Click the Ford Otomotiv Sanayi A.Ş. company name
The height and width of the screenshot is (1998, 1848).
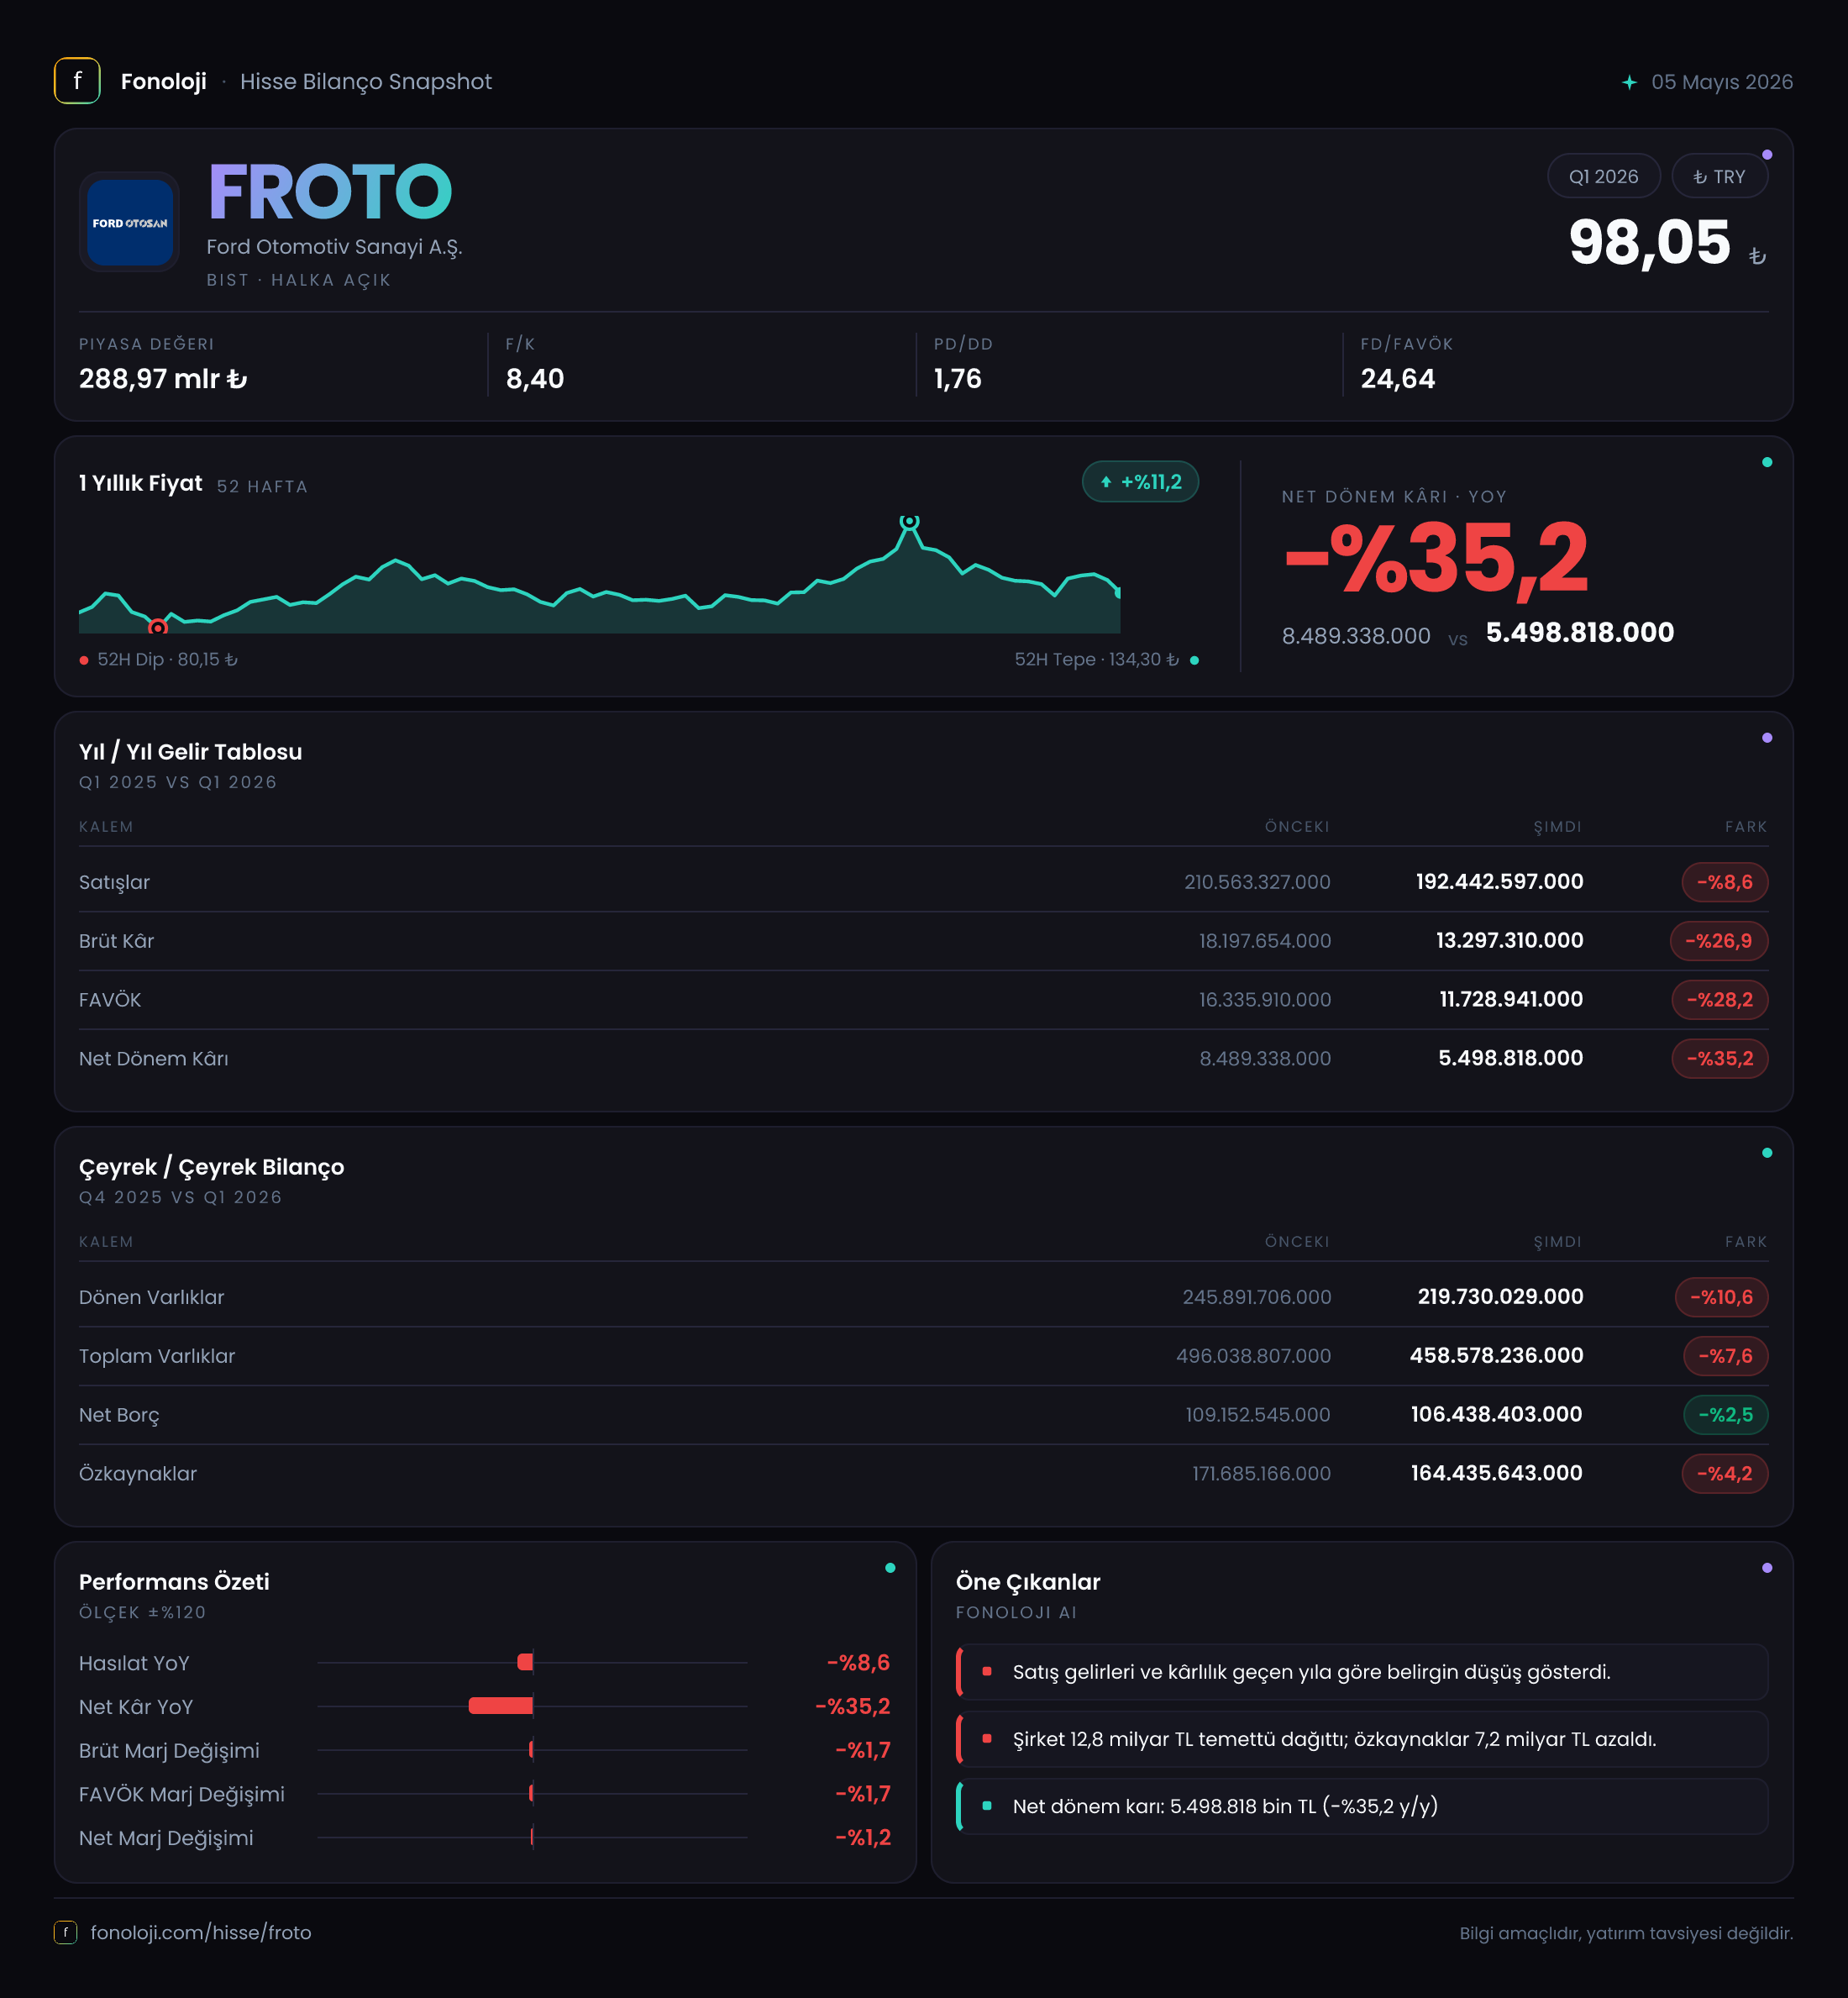pyautogui.click(x=335, y=247)
